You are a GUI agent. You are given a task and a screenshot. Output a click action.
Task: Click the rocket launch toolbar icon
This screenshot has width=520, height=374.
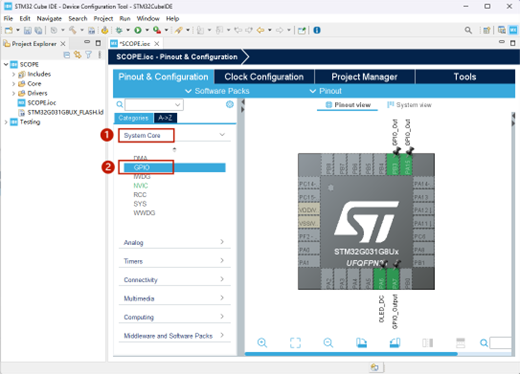click(179, 30)
